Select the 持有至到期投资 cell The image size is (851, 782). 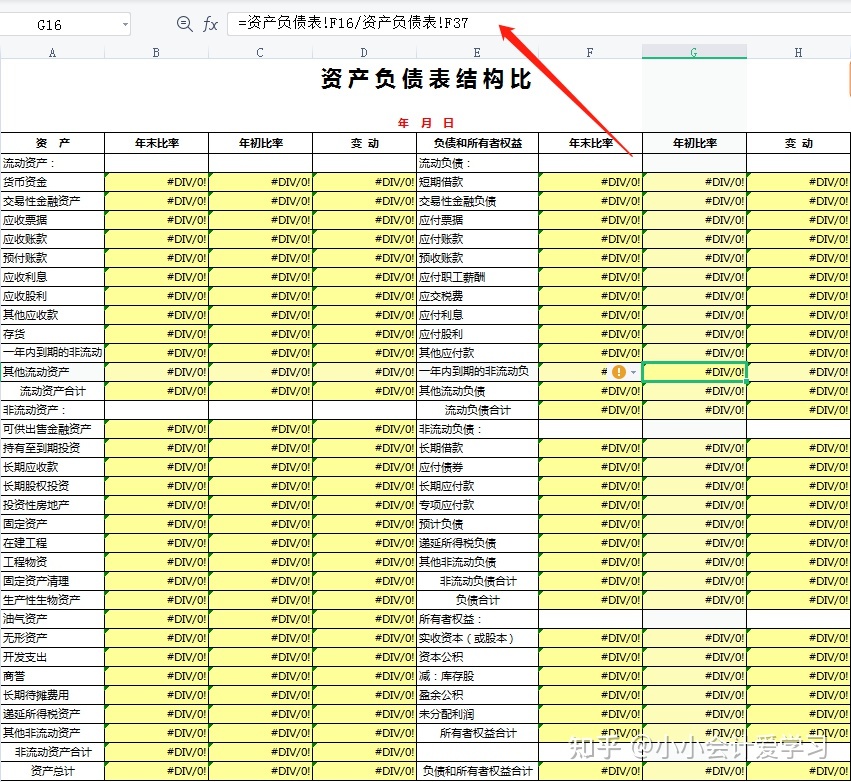(x=52, y=448)
